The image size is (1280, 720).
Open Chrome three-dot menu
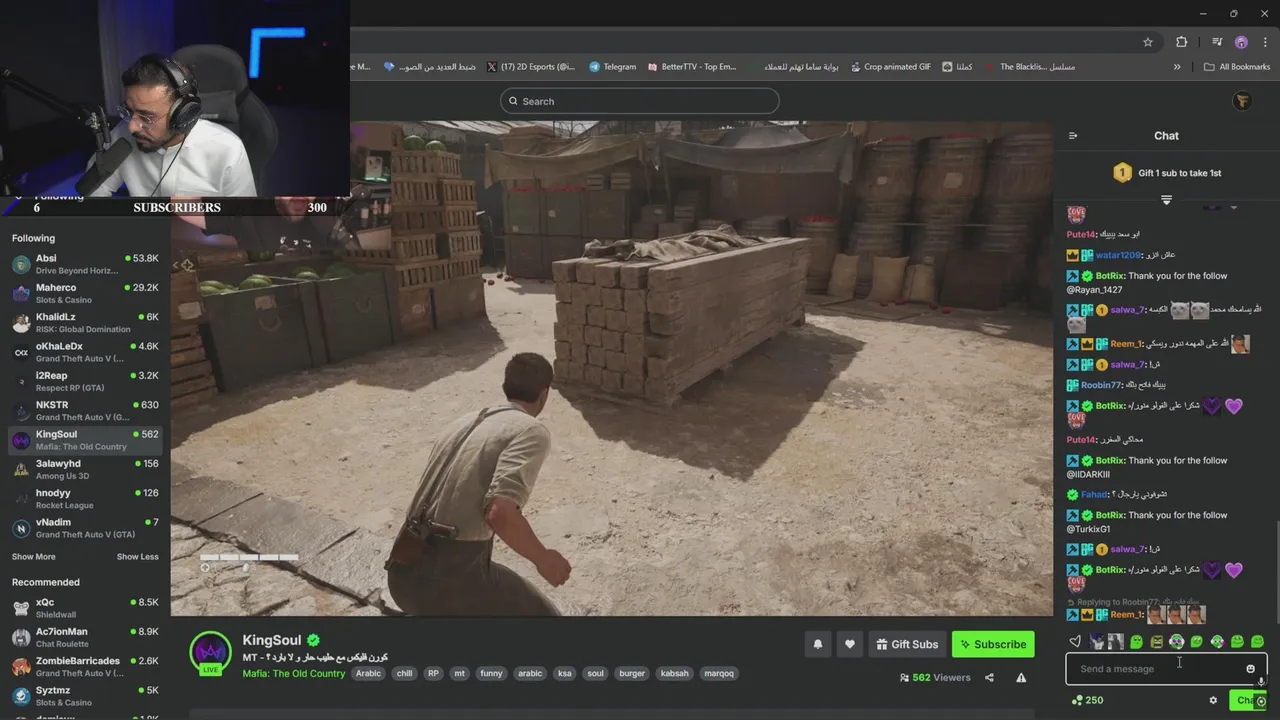(1263, 42)
